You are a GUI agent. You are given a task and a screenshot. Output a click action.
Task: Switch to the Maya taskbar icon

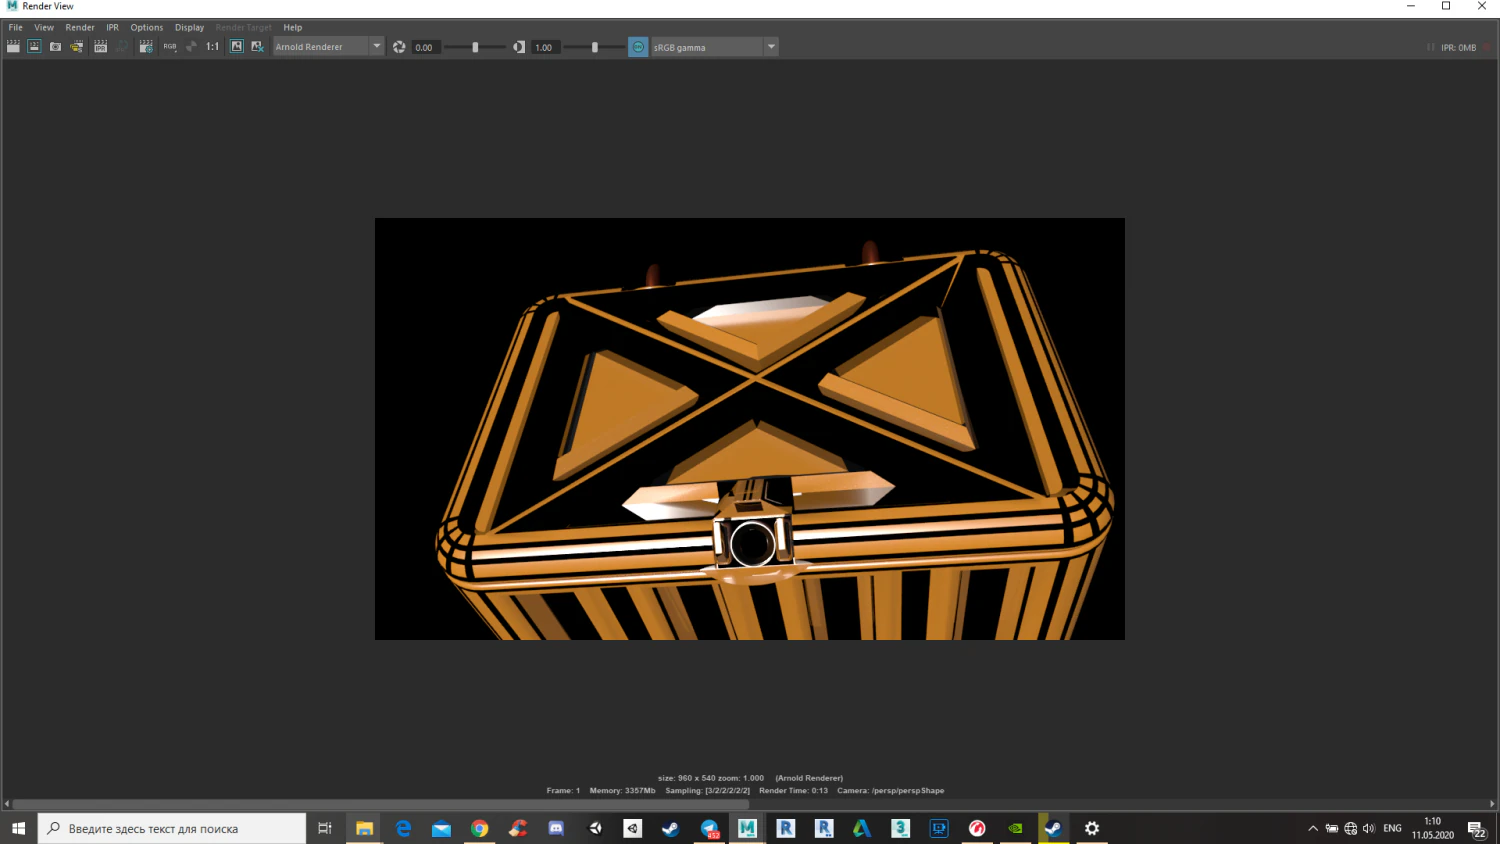pos(747,828)
